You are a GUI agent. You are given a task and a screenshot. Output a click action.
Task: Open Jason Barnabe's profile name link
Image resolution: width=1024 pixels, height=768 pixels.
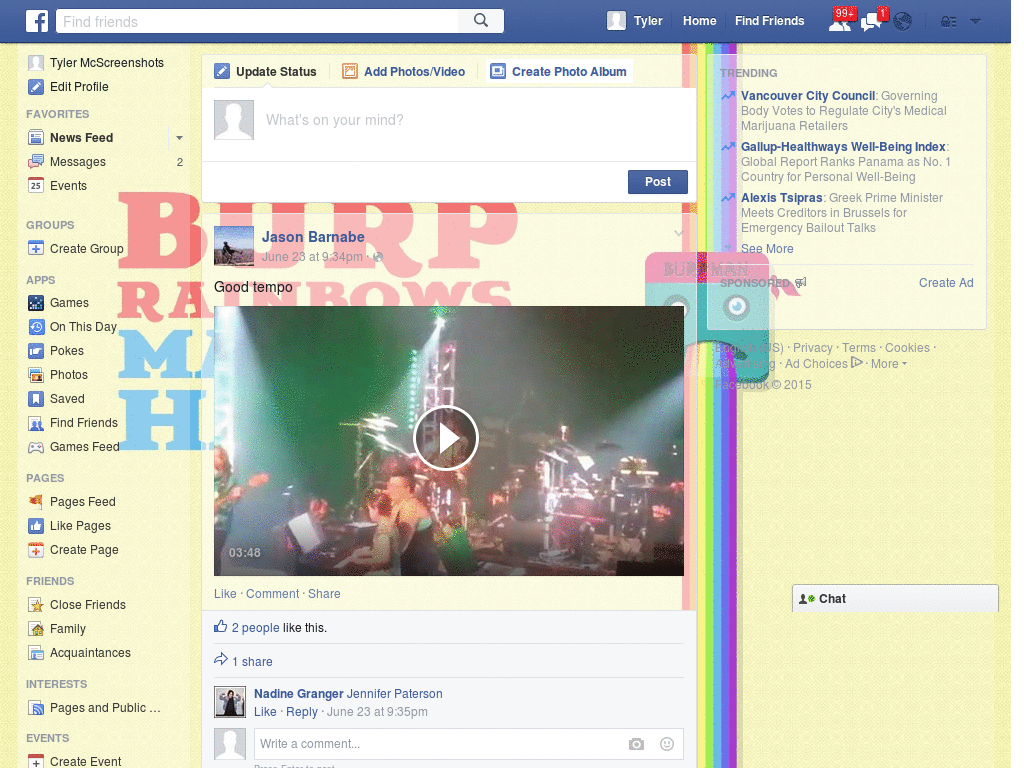pyautogui.click(x=313, y=237)
